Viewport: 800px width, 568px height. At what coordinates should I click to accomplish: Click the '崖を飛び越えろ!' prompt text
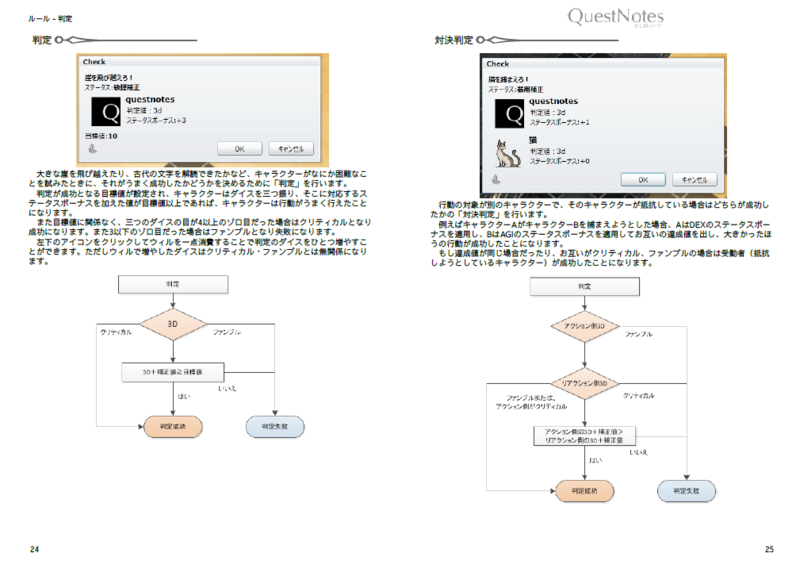(109, 78)
